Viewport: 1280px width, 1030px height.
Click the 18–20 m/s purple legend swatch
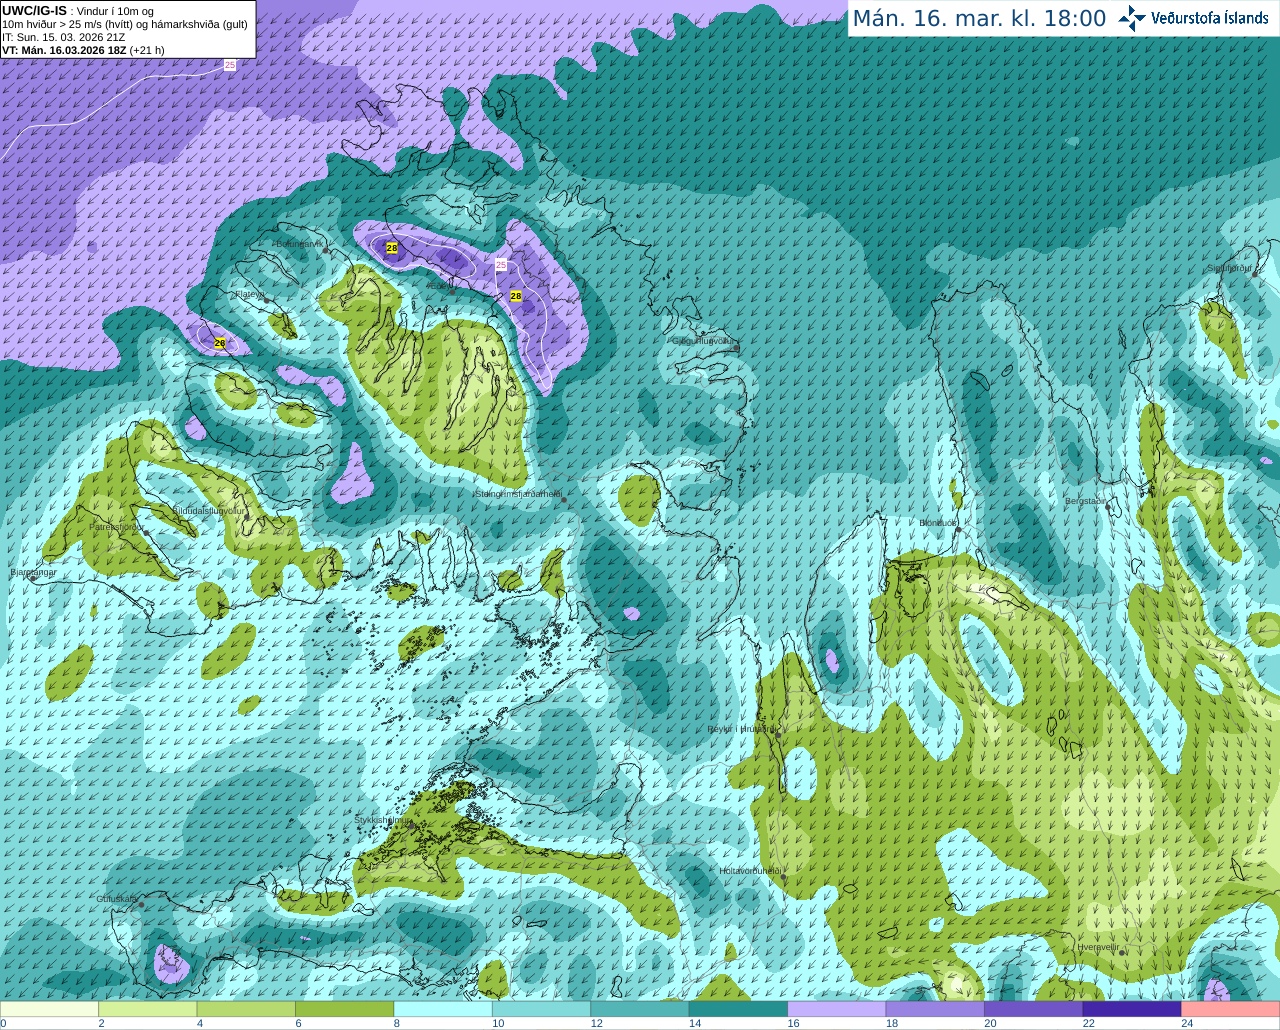[x=935, y=1009]
